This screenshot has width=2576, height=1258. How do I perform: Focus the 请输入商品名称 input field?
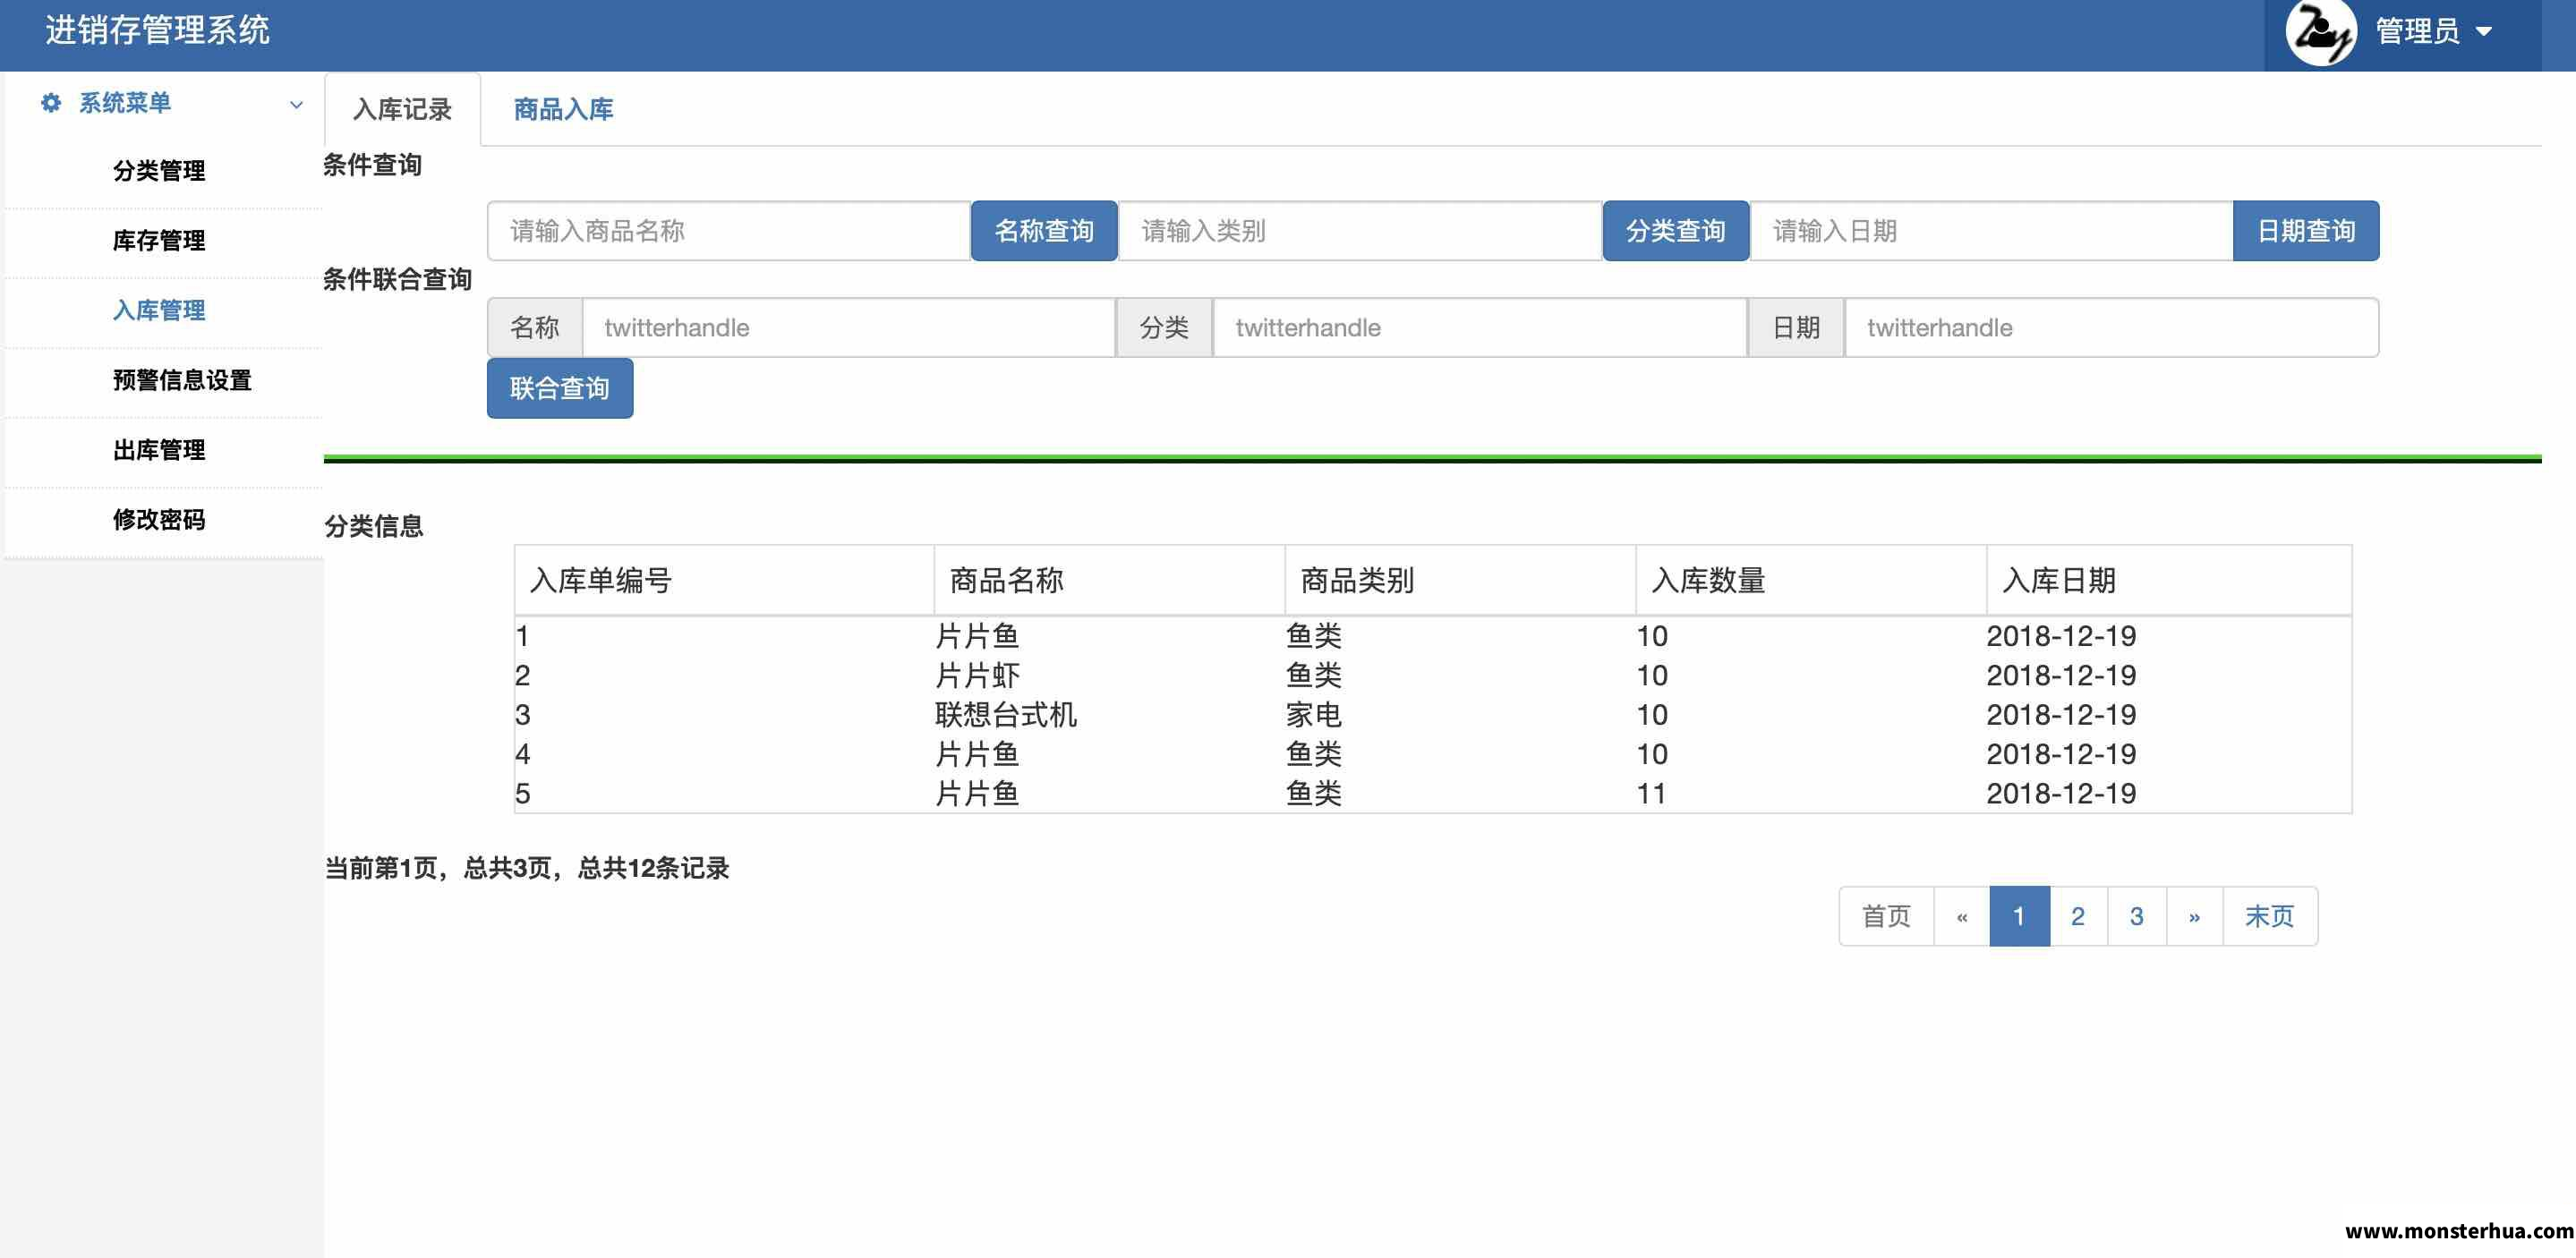729,231
